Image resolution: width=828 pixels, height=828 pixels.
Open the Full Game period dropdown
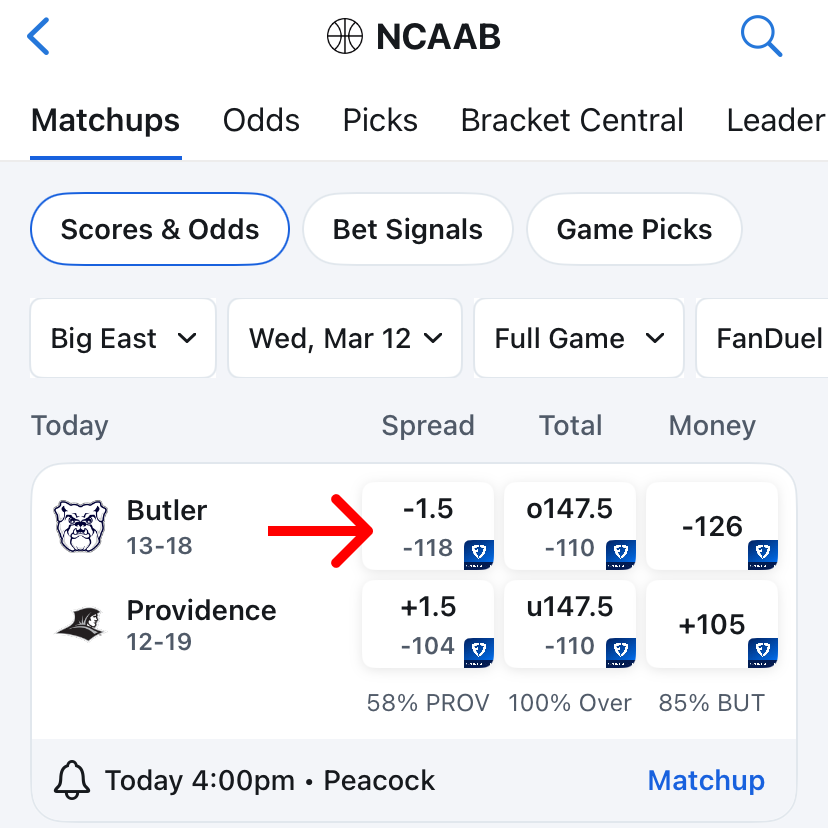point(579,338)
